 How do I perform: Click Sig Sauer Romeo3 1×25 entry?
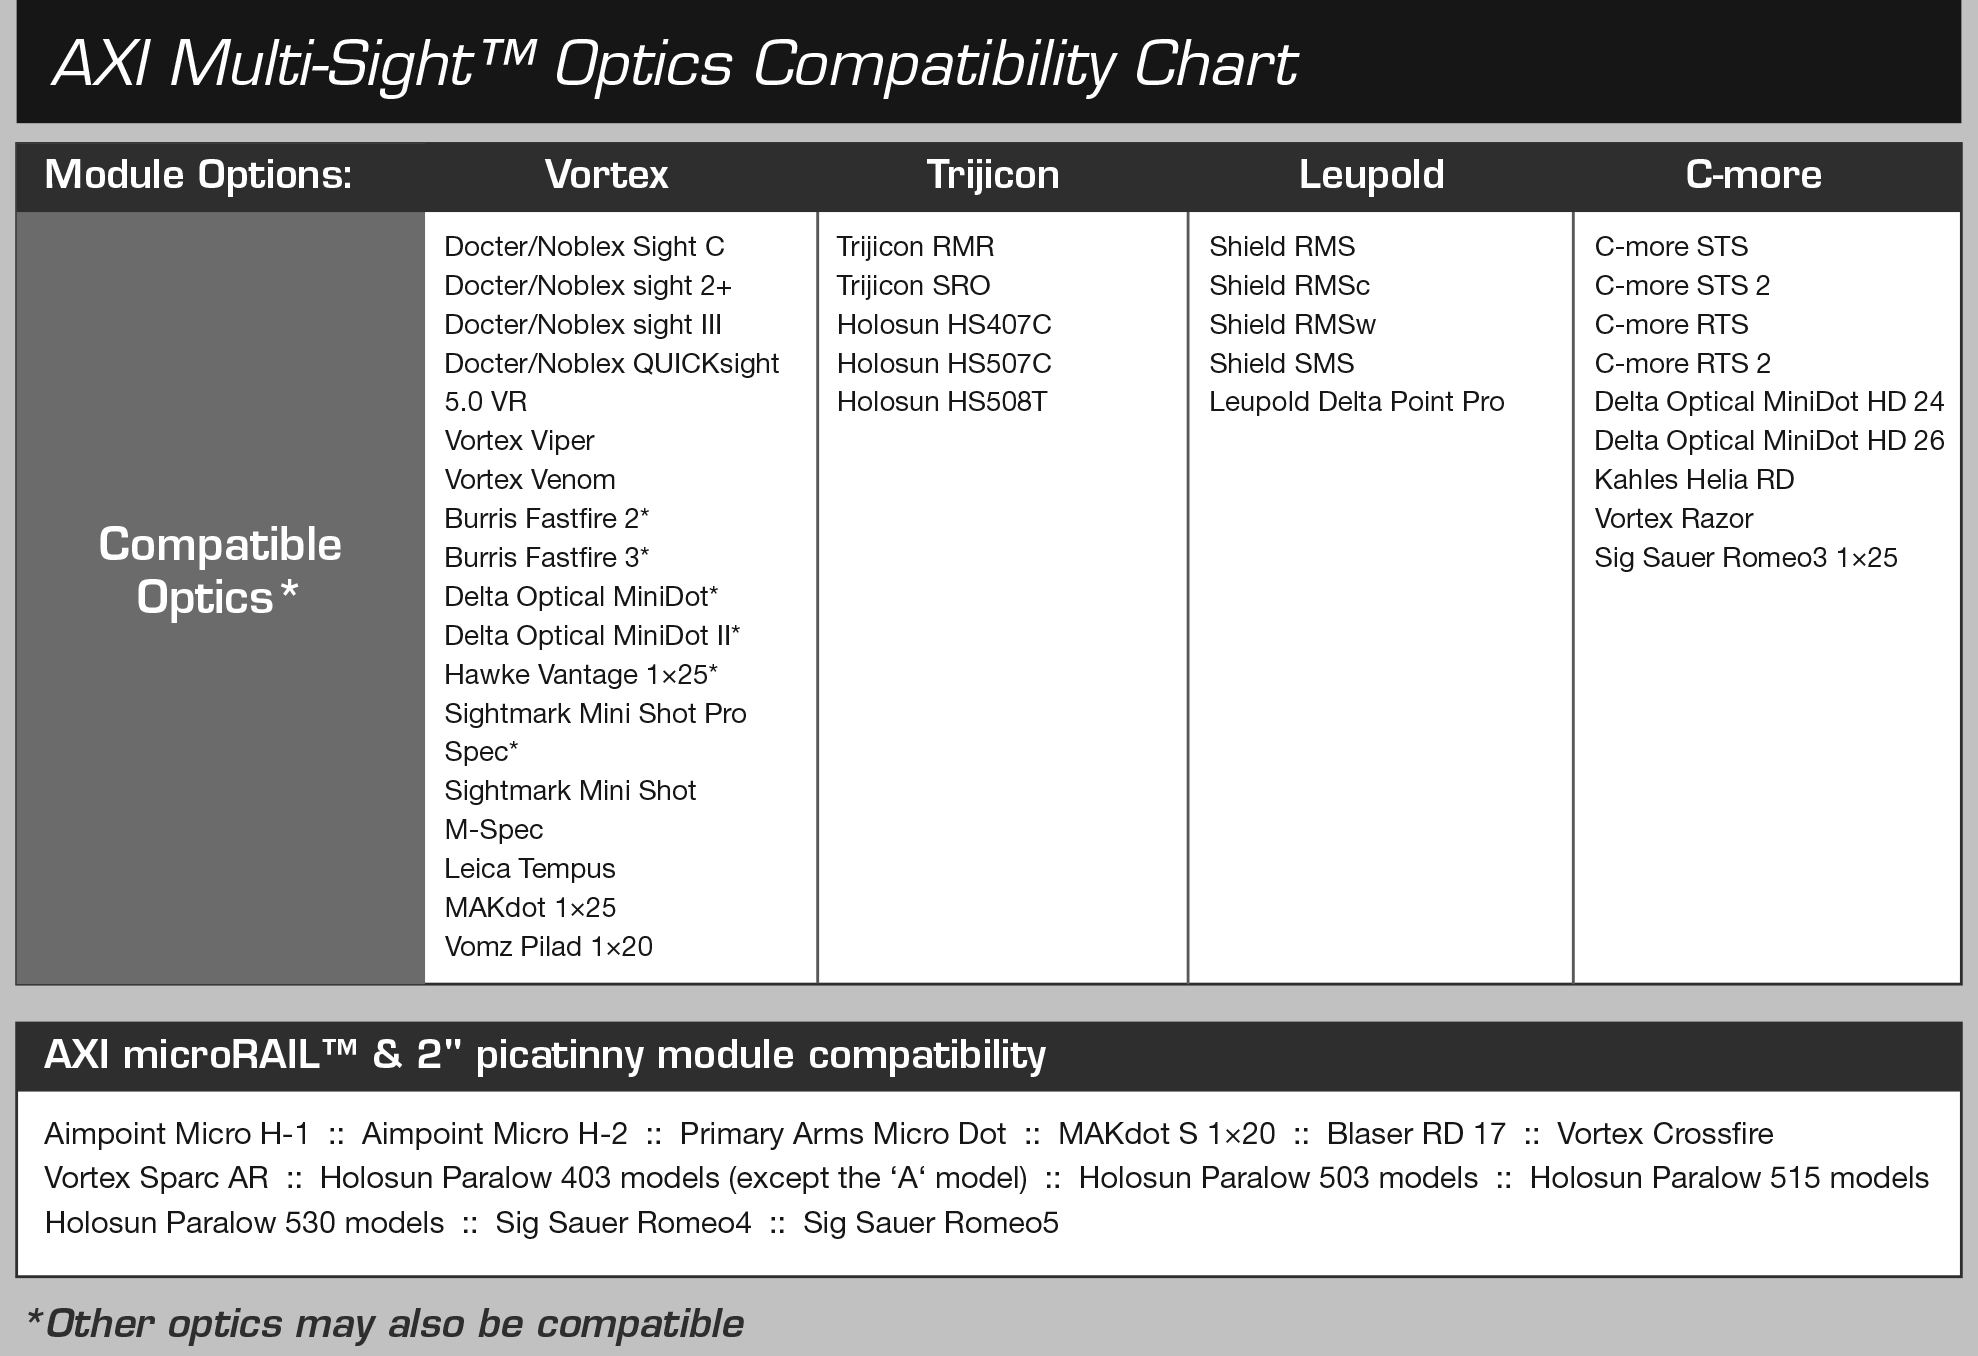click(1745, 558)
